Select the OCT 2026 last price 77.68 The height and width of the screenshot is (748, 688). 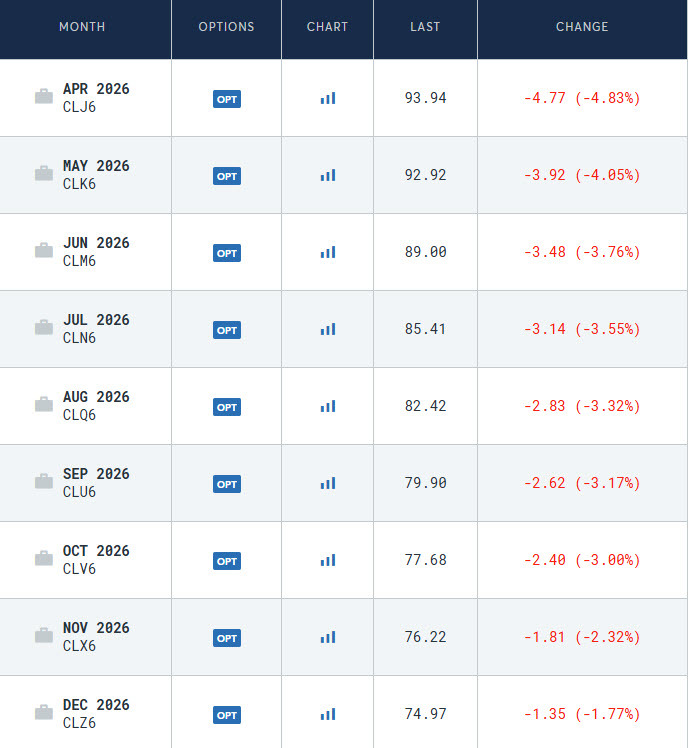point(426,560)
